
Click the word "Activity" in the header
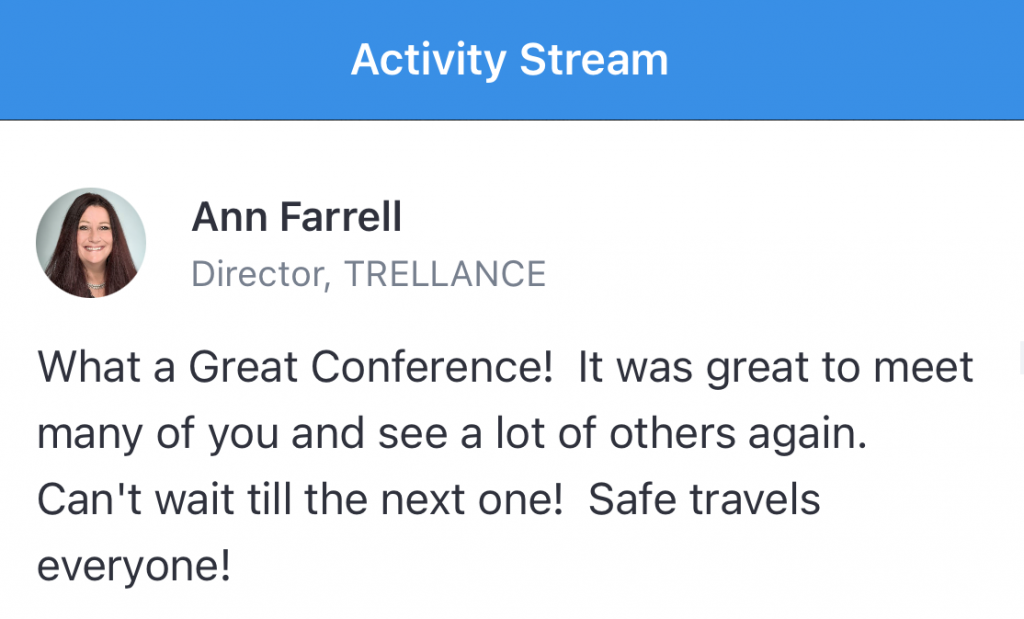point(428,60)
